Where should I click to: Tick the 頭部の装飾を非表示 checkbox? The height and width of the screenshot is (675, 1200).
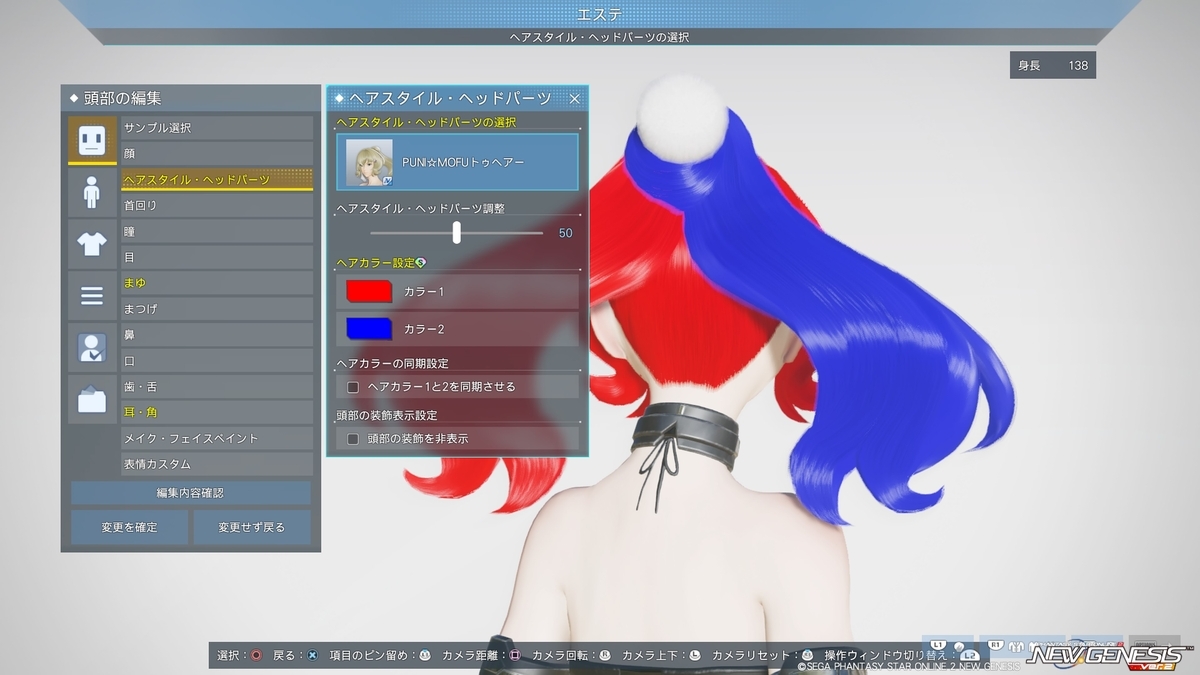(353, 439)
